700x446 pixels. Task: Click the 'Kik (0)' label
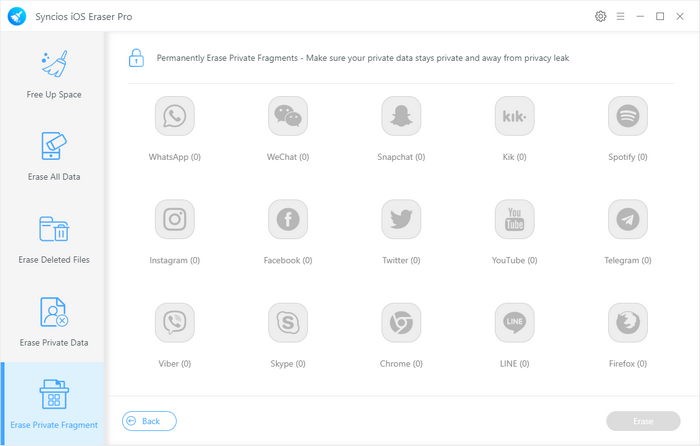pos(514,157)
